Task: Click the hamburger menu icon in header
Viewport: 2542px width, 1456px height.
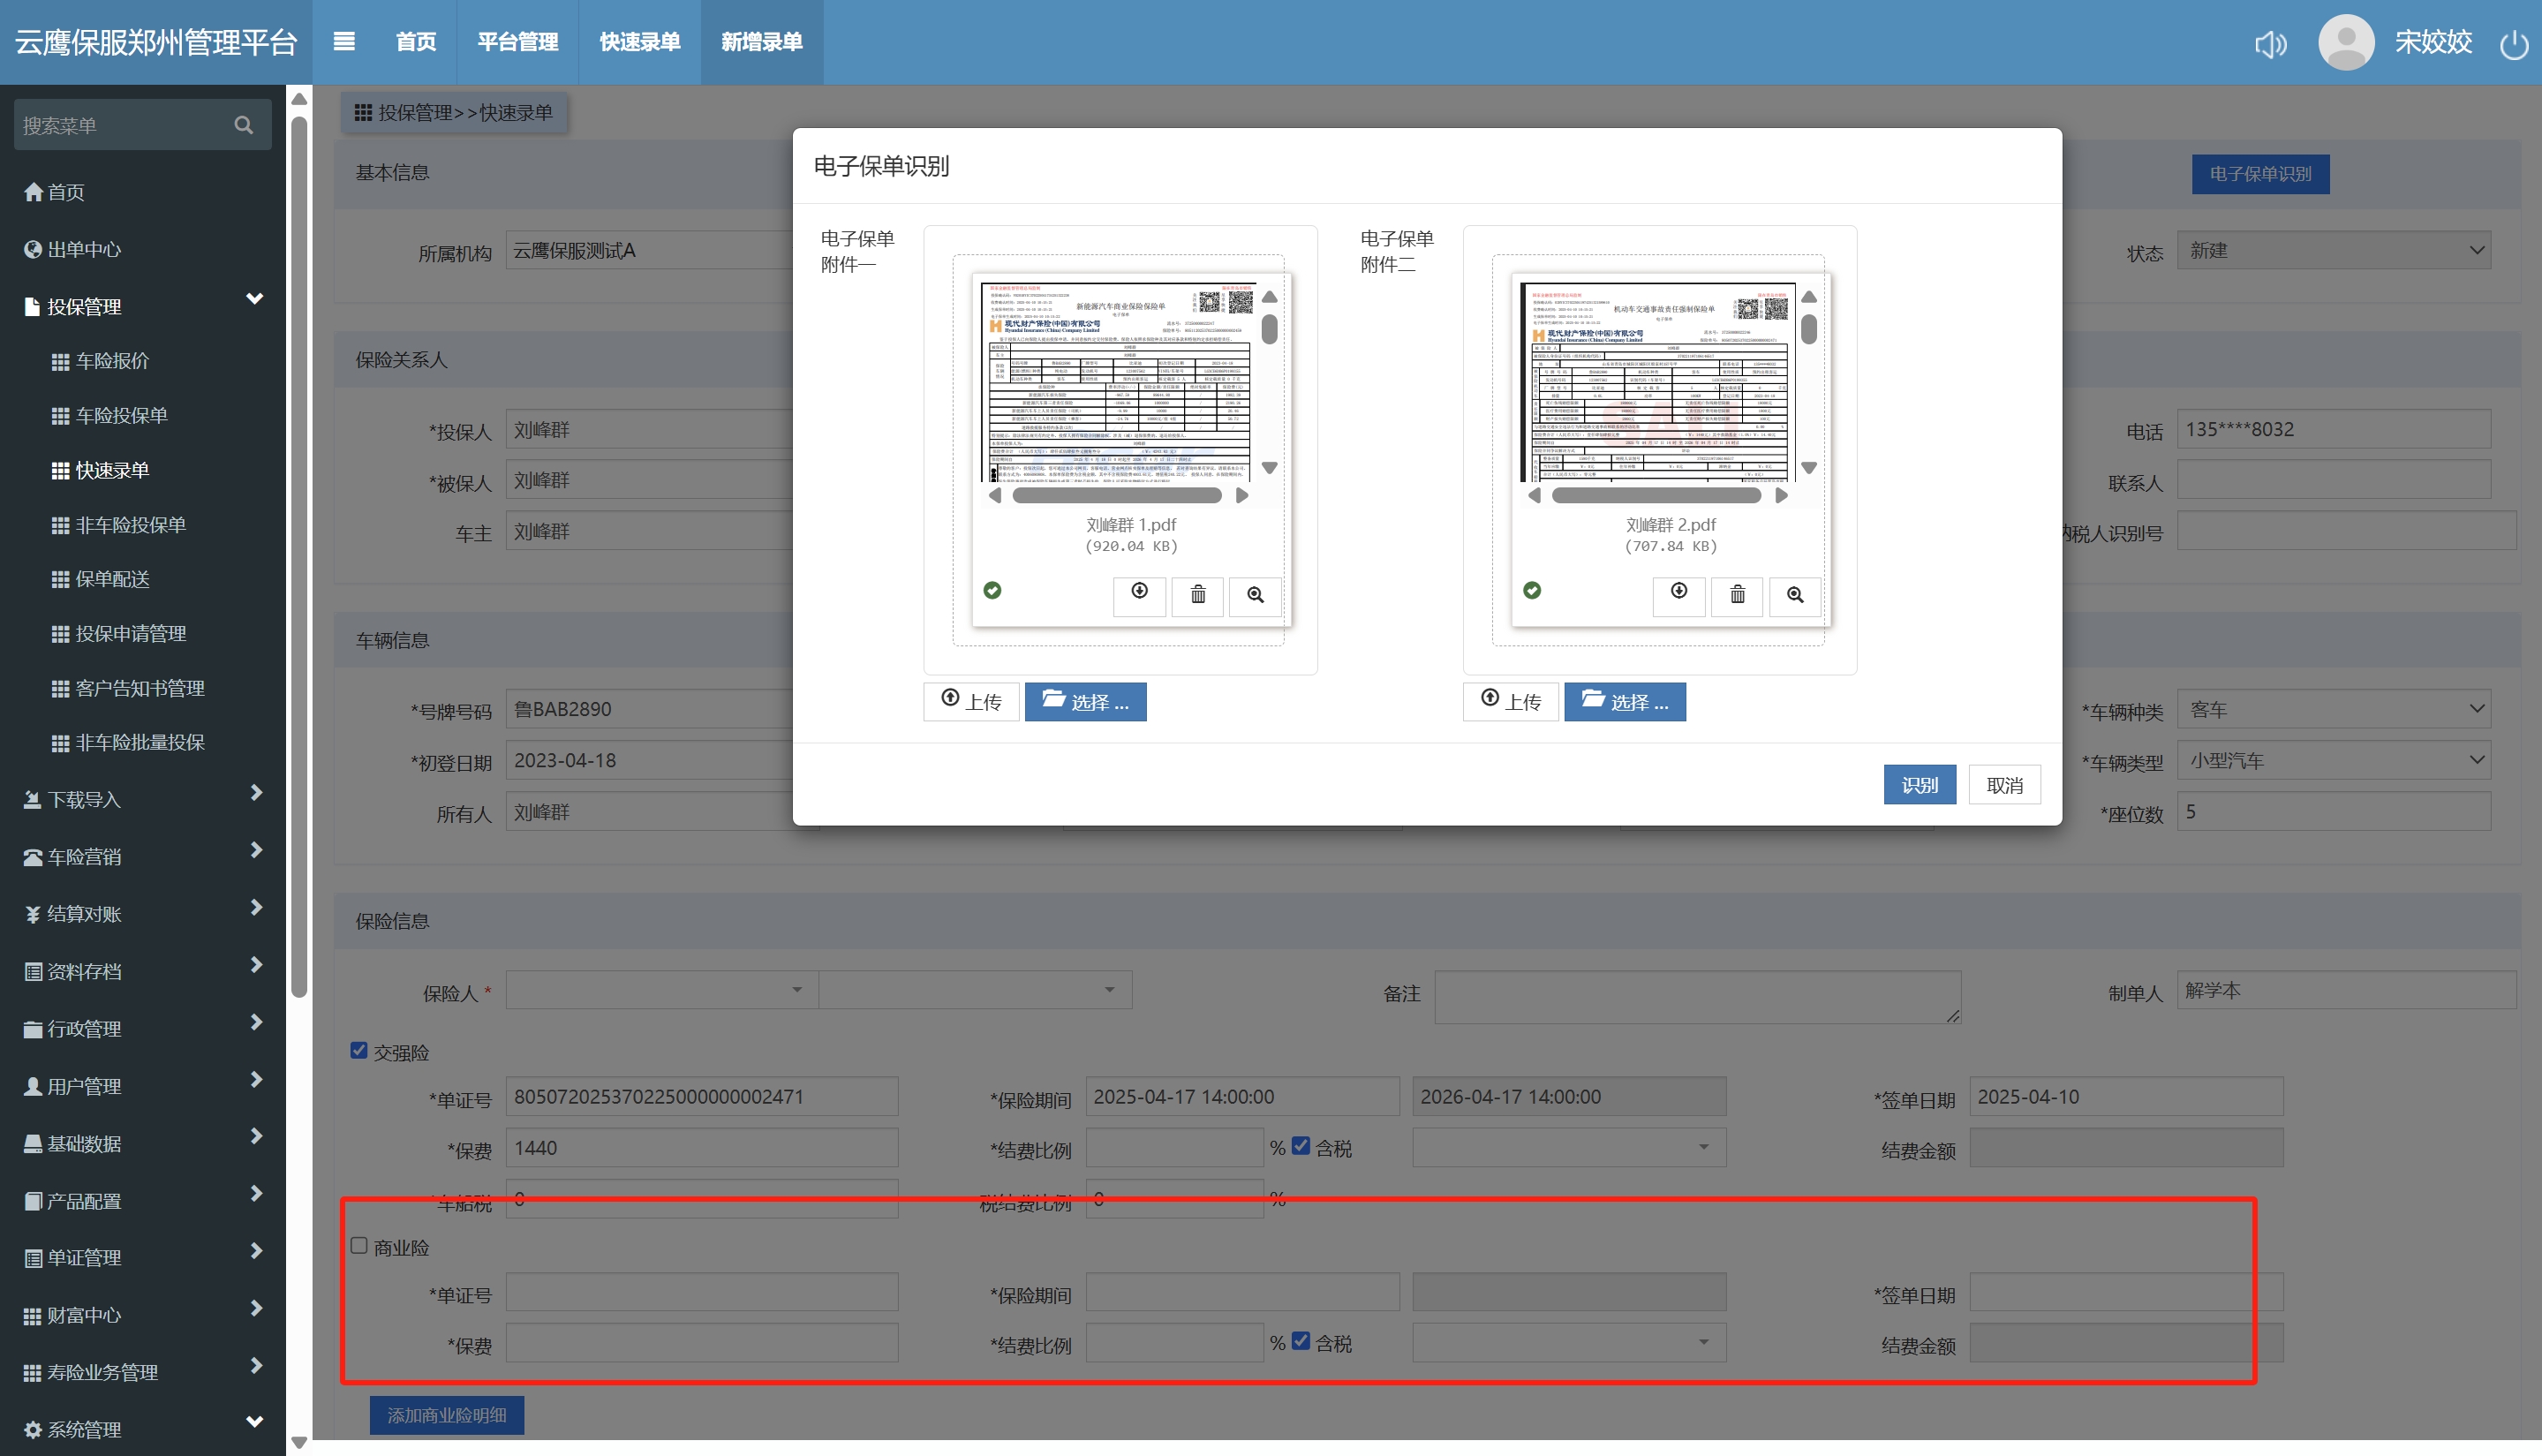Action: click(344, 42)
